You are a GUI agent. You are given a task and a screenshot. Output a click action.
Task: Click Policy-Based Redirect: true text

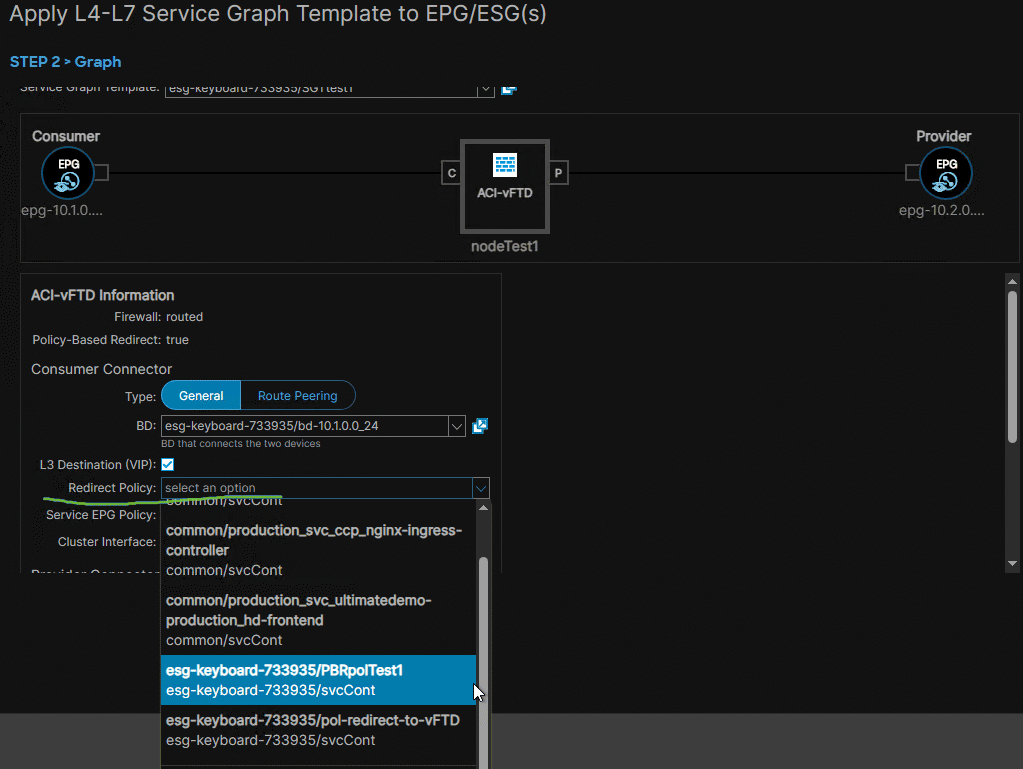click(110, 340)
